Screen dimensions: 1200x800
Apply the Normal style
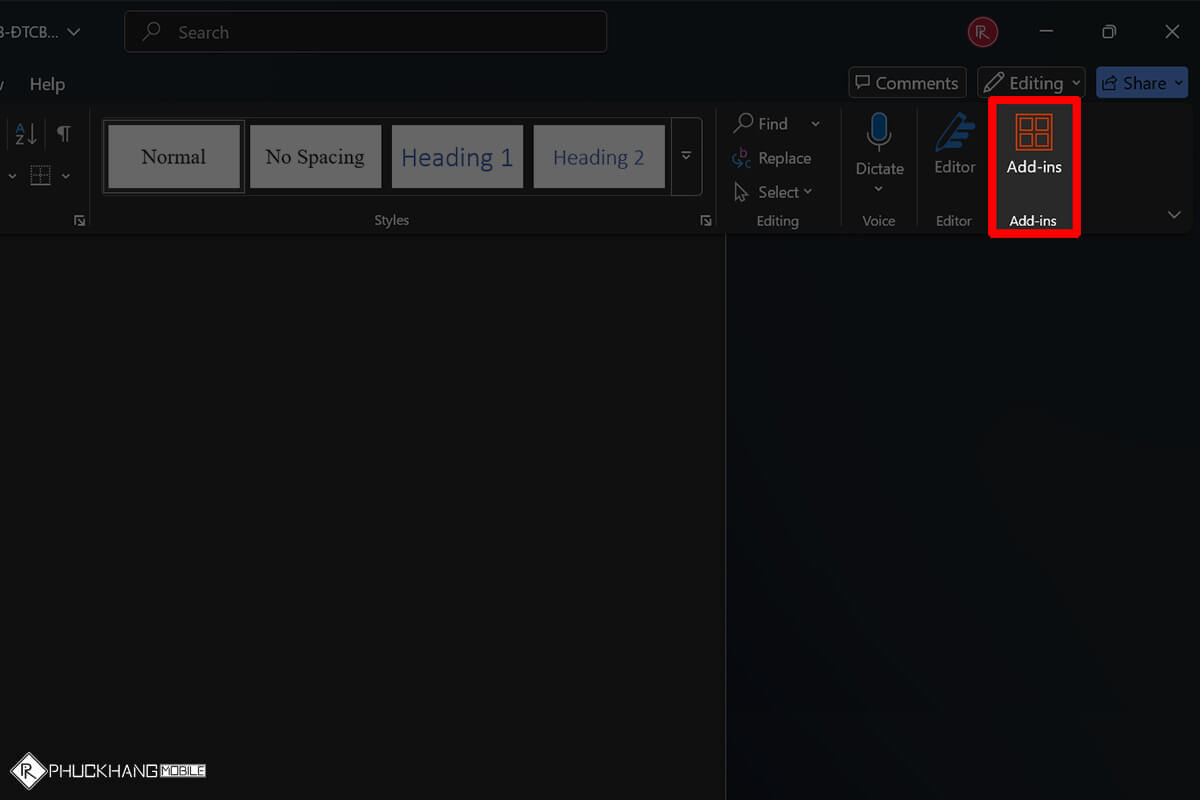174,156
